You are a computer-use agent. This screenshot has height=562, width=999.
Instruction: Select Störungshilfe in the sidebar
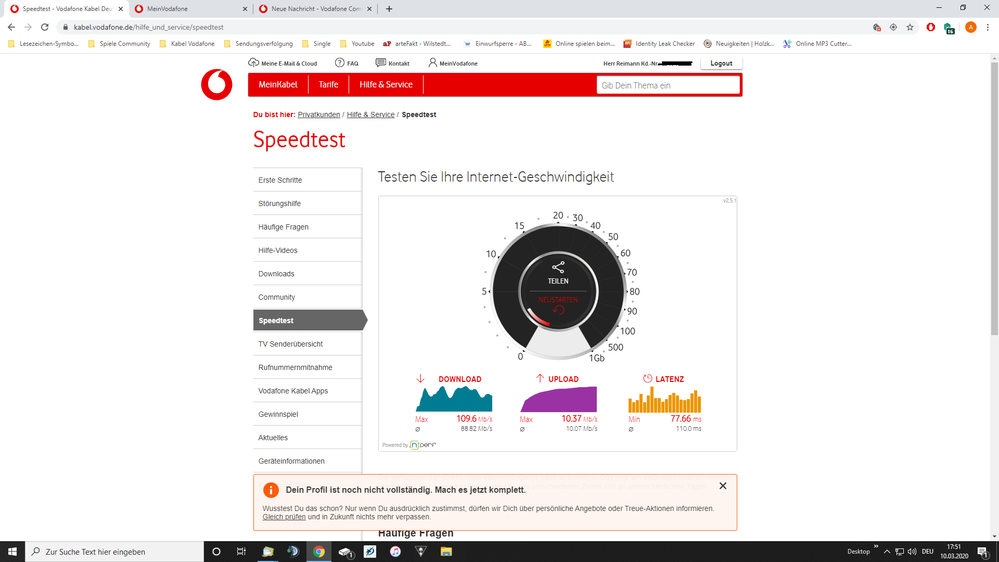pos(307,204)
